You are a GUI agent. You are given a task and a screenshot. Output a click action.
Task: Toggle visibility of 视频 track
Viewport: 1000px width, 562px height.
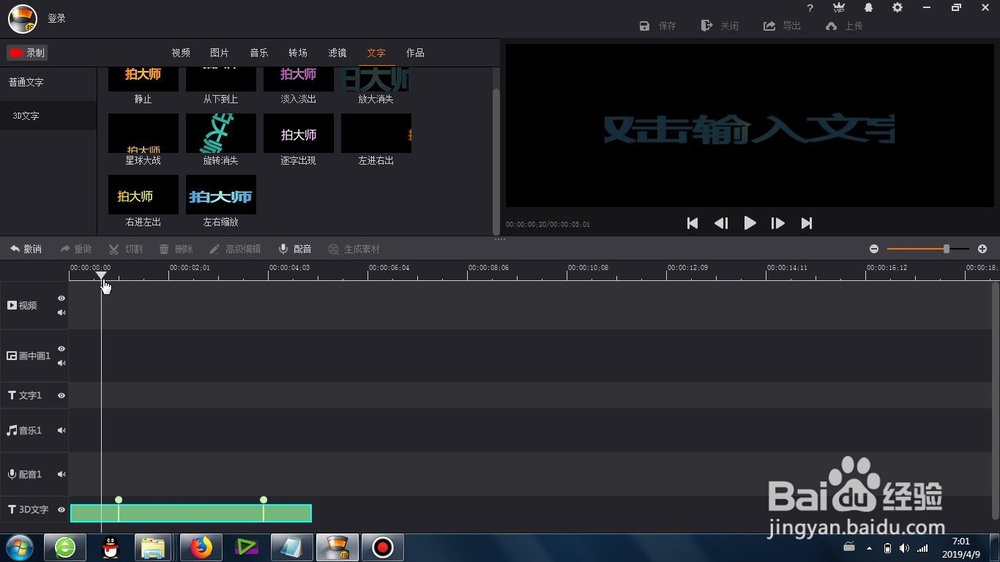click(61, 298)
